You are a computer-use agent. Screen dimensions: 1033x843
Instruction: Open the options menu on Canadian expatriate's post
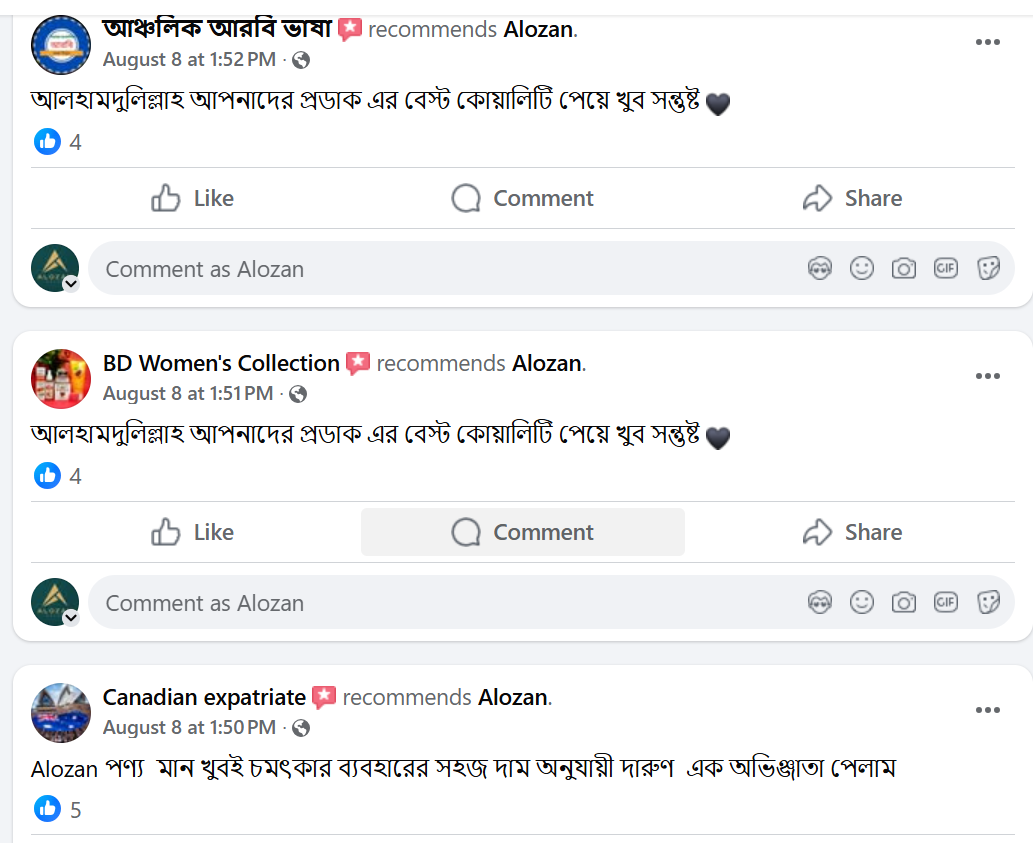coord(988,710)
